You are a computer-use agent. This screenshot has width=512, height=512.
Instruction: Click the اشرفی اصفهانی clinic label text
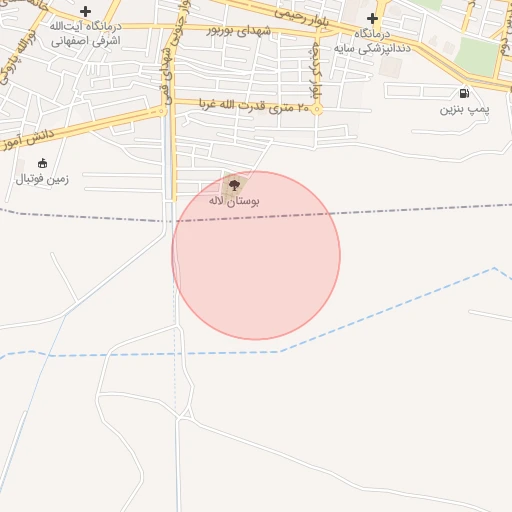click(x=86, y=41)
